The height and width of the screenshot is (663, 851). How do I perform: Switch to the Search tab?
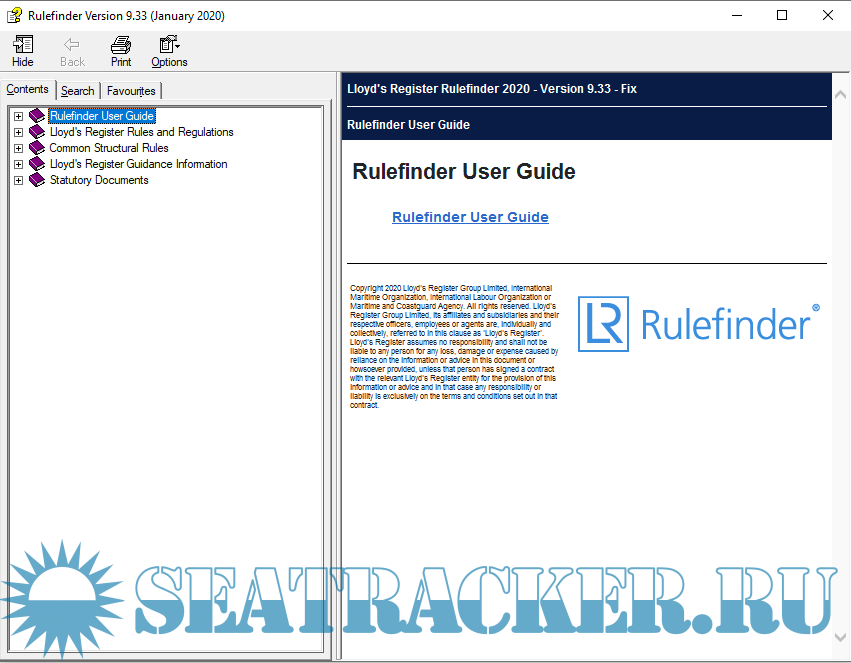[77, 89]
